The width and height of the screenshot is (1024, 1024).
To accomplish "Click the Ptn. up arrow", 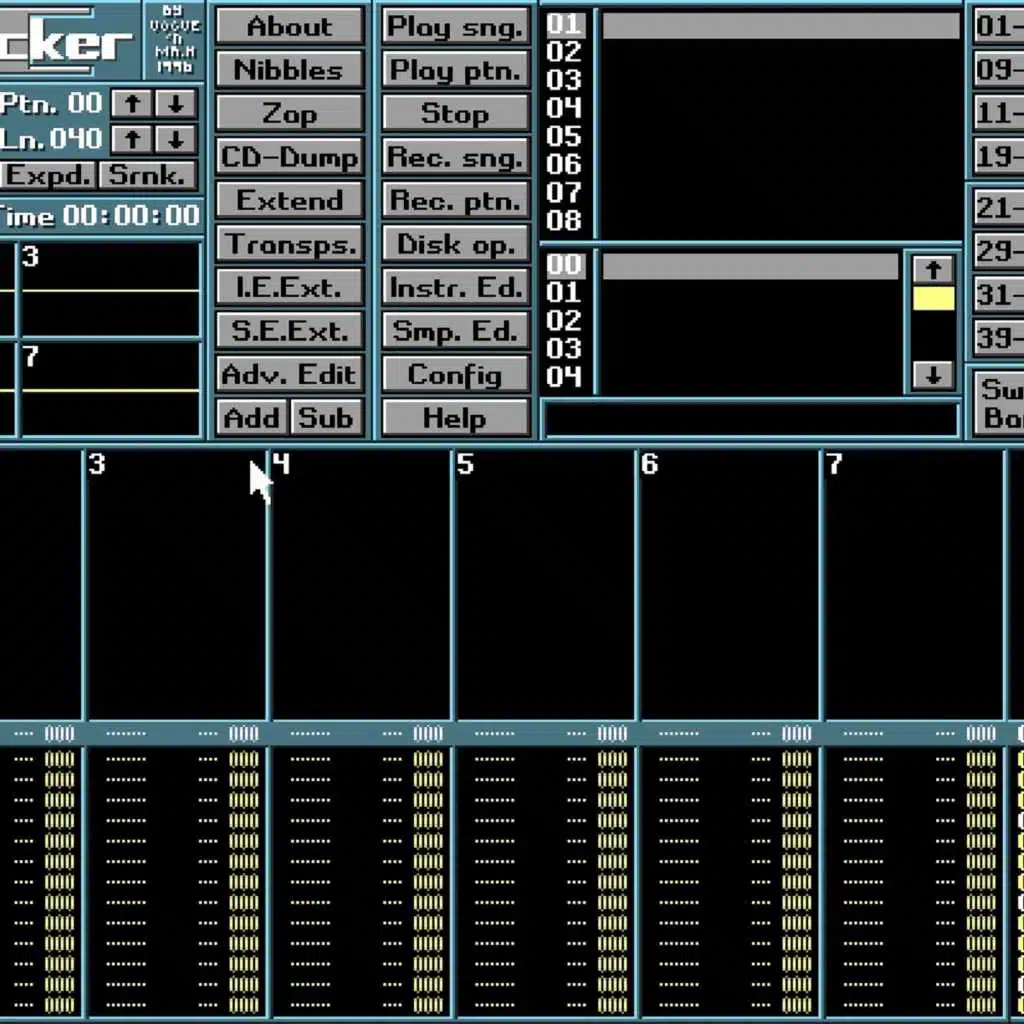I will [x=132, y=104].
